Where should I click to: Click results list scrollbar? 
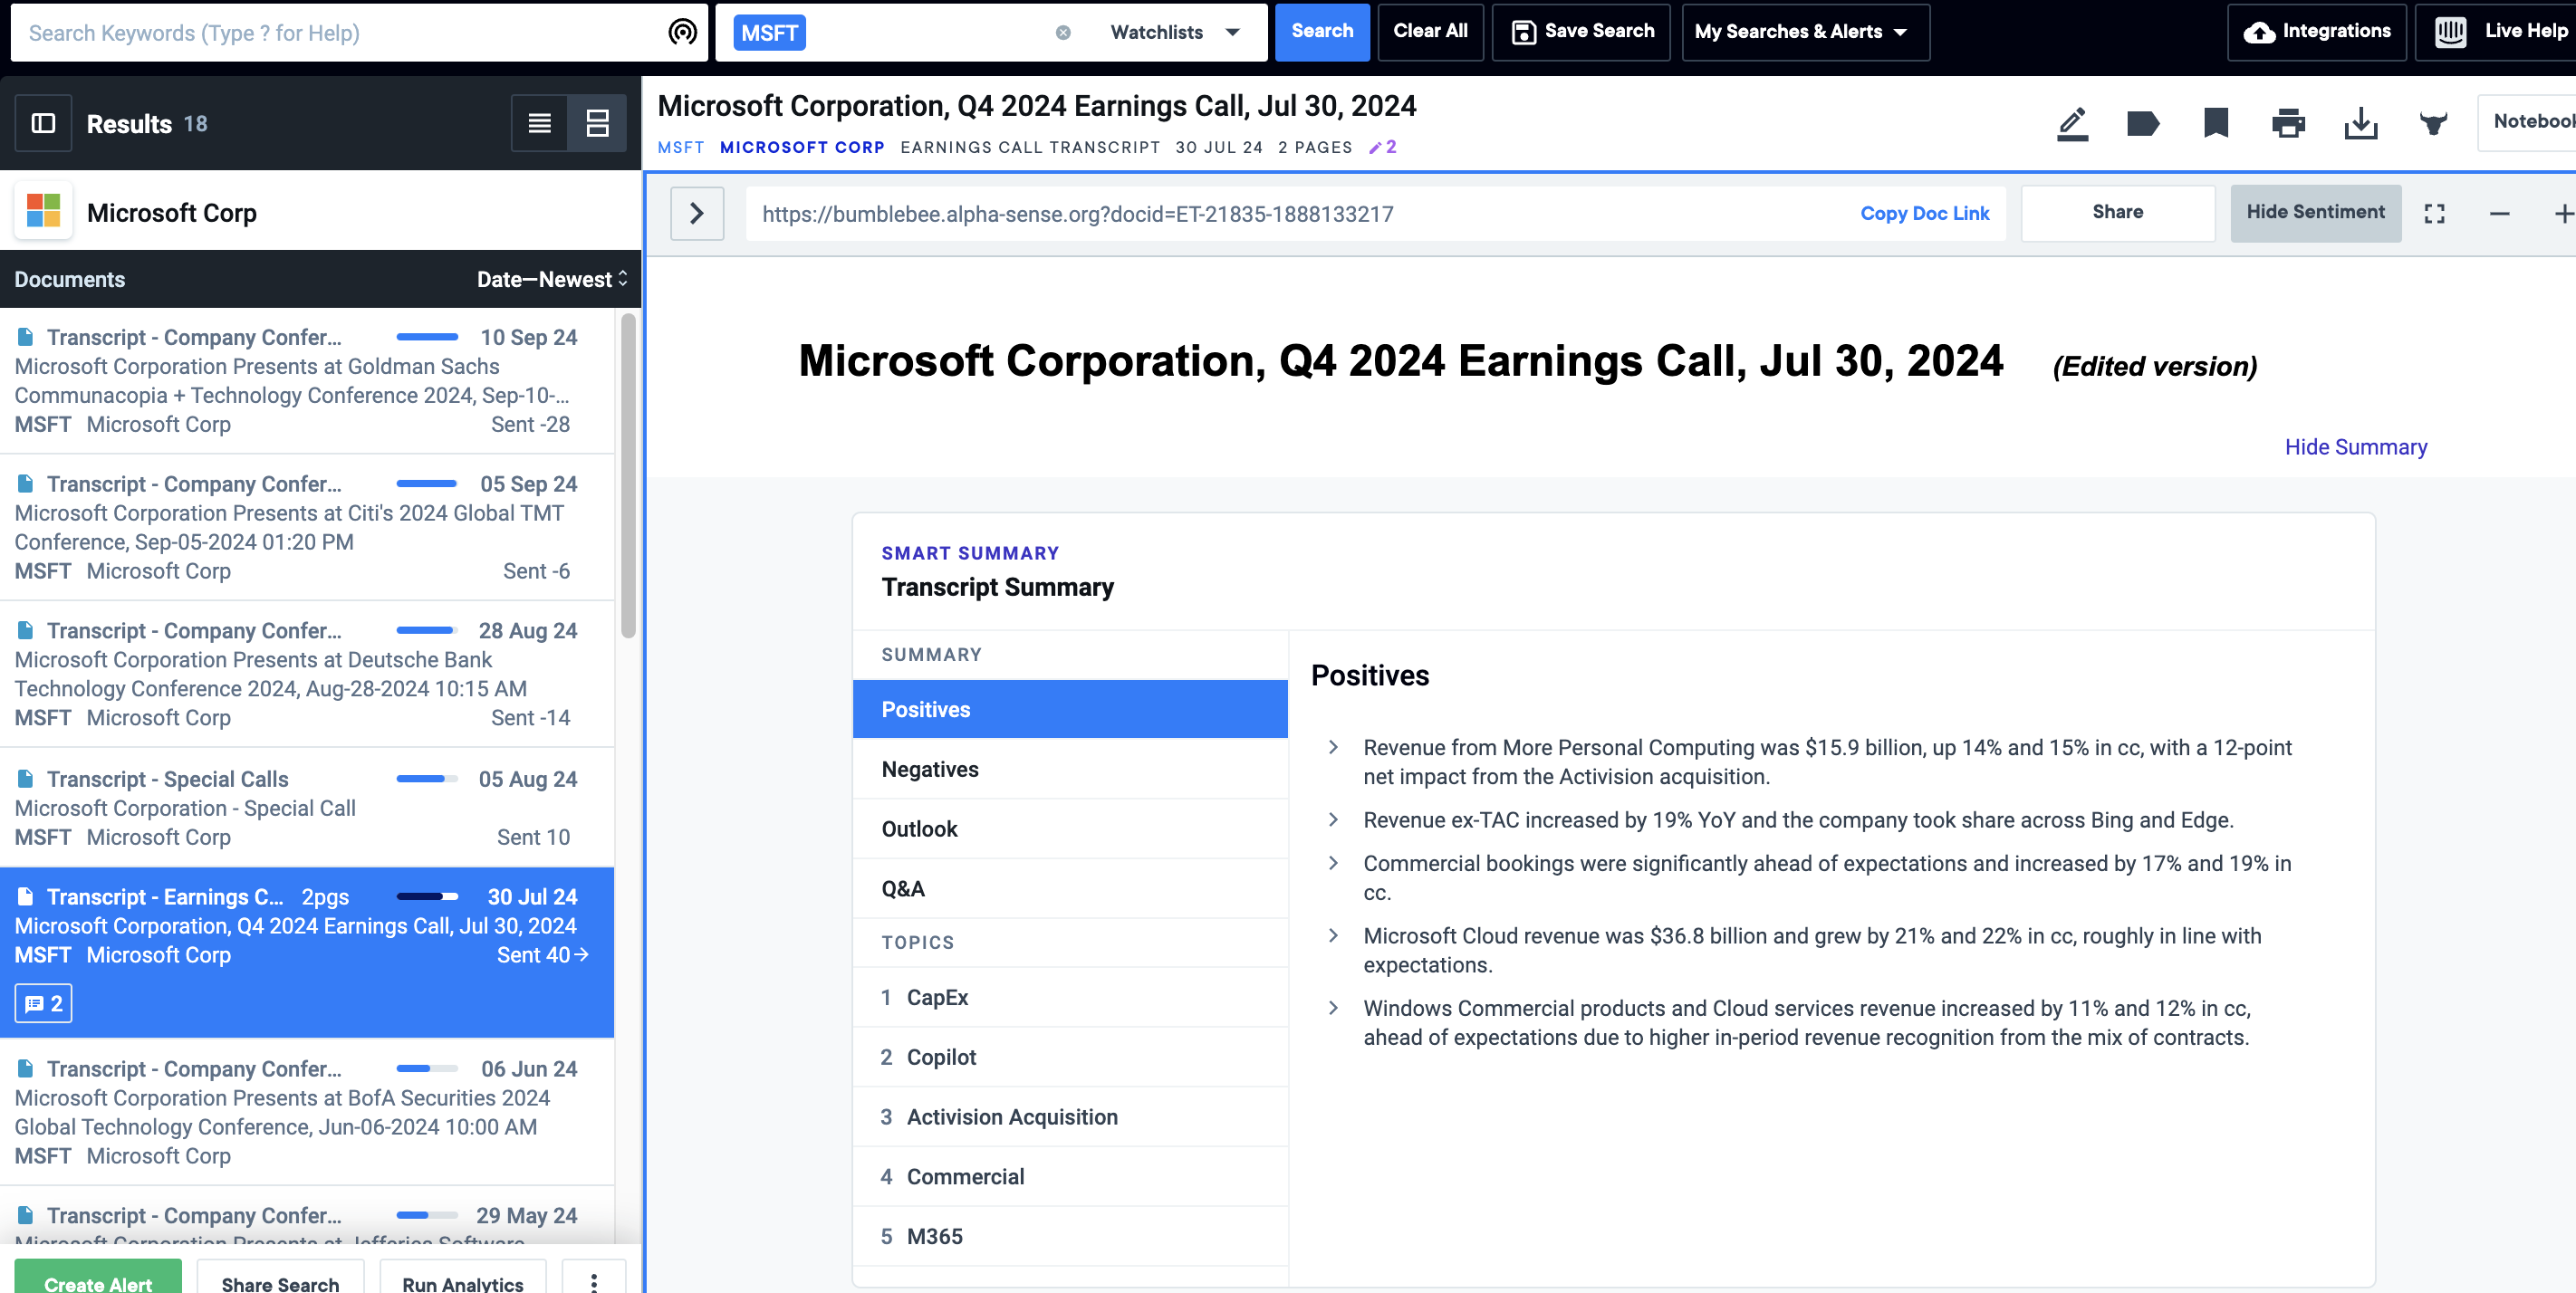click(x=628, y=475)
